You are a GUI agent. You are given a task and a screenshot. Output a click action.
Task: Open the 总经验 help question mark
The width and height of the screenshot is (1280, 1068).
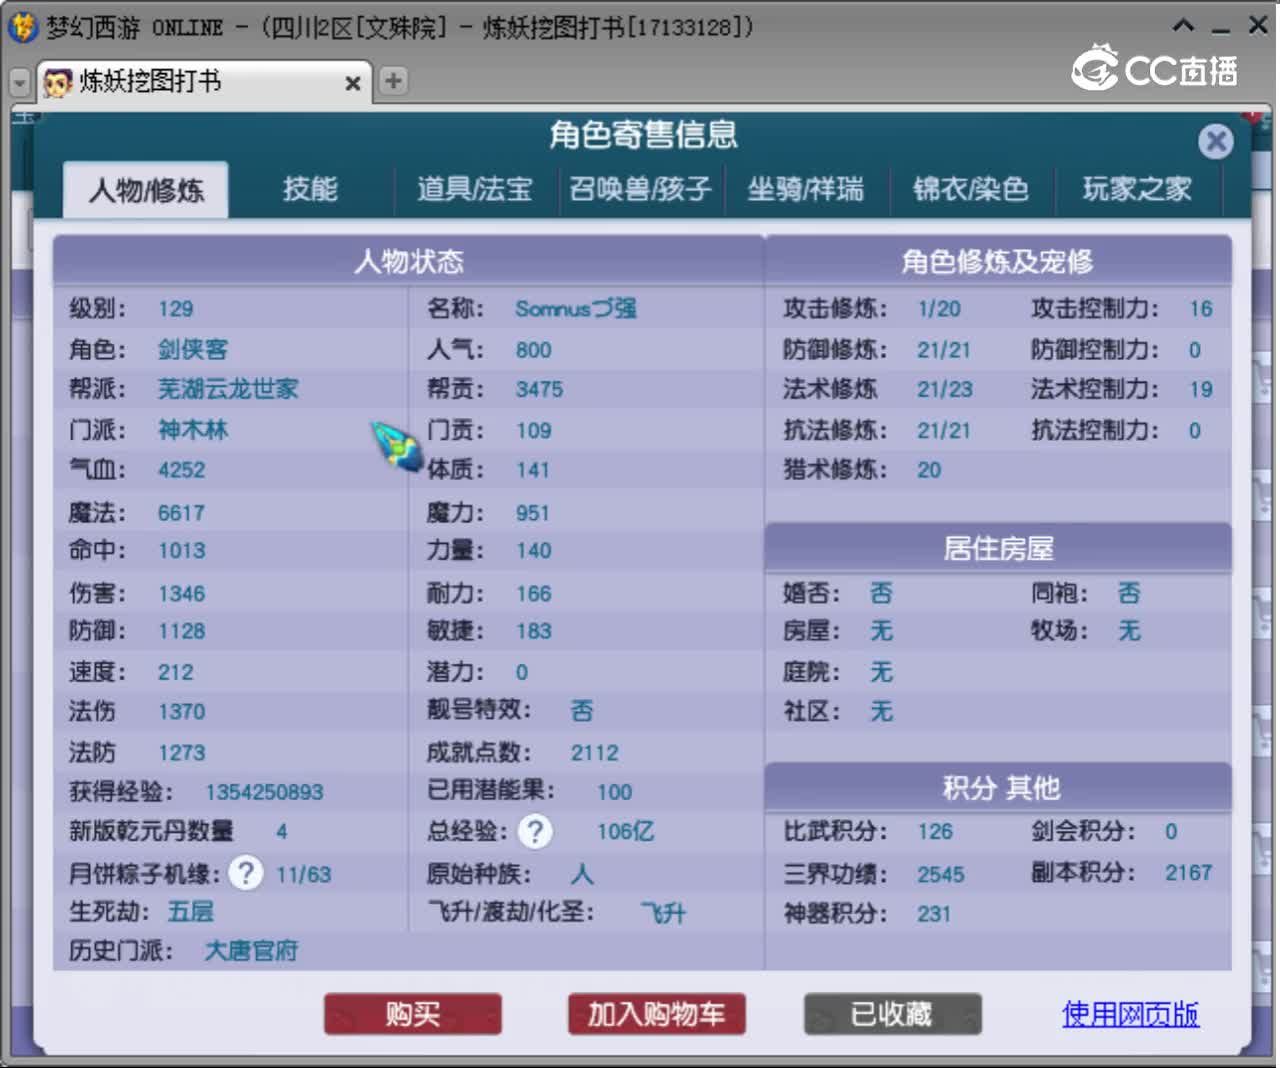pos(535,831)
